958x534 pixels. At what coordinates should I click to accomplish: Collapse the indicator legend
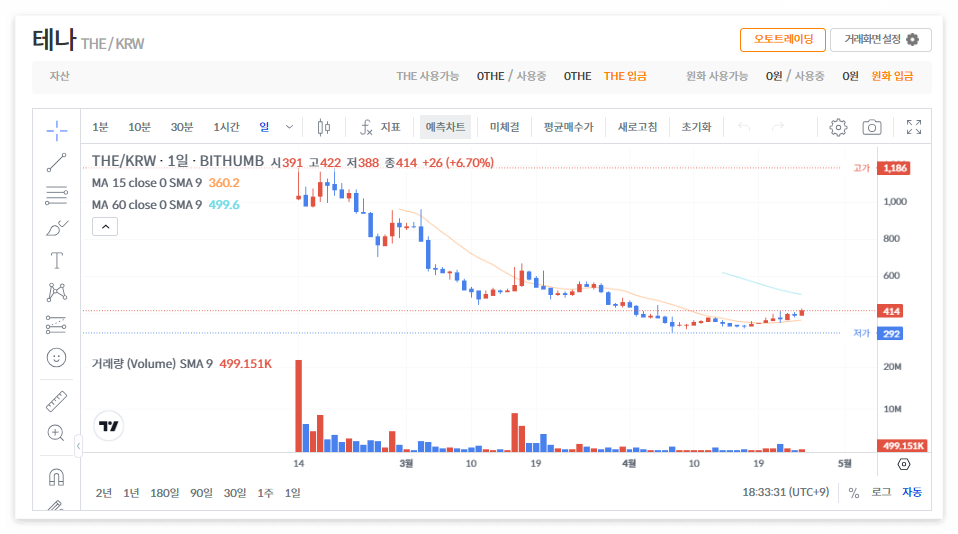coord(105,227)
